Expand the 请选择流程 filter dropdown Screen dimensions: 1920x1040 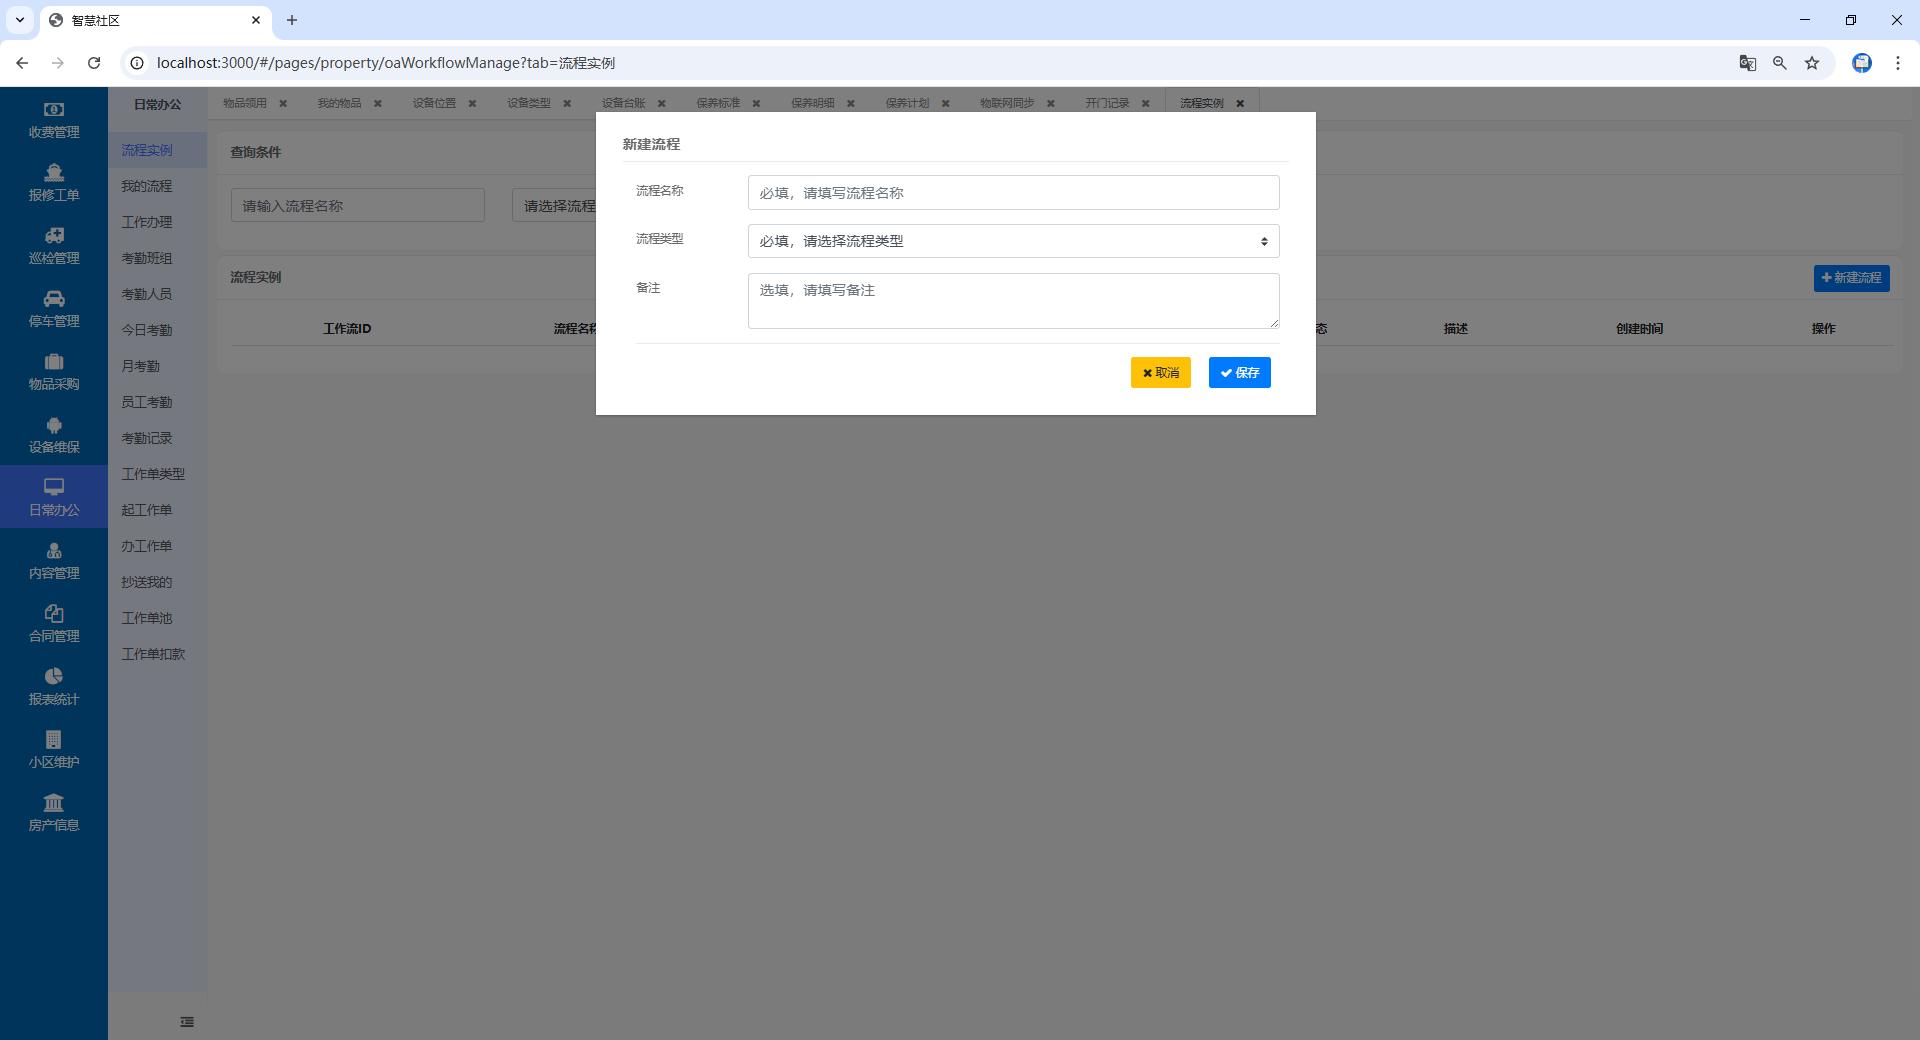(555, 206)
